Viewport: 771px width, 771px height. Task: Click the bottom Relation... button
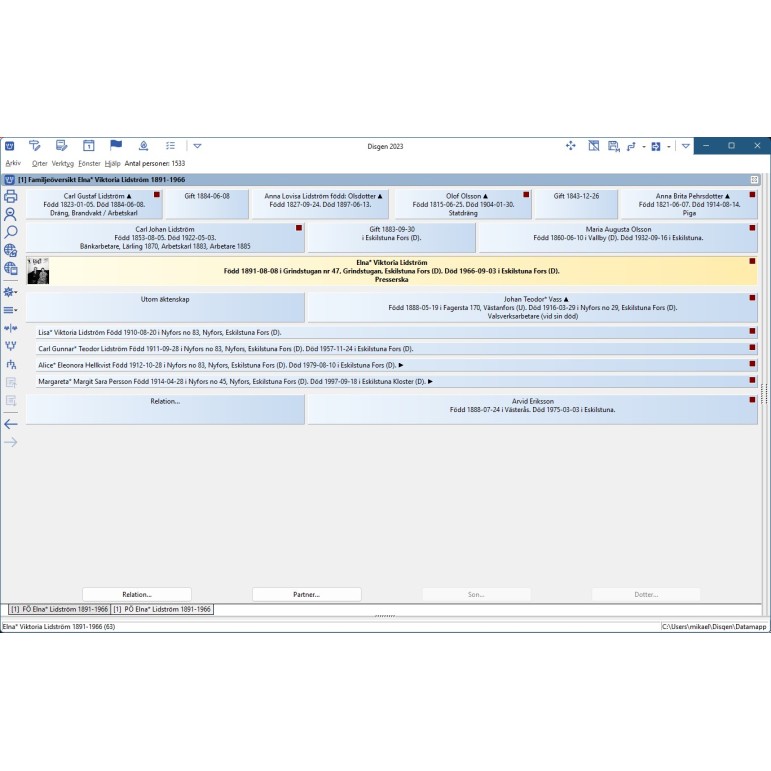pos(136,594)
